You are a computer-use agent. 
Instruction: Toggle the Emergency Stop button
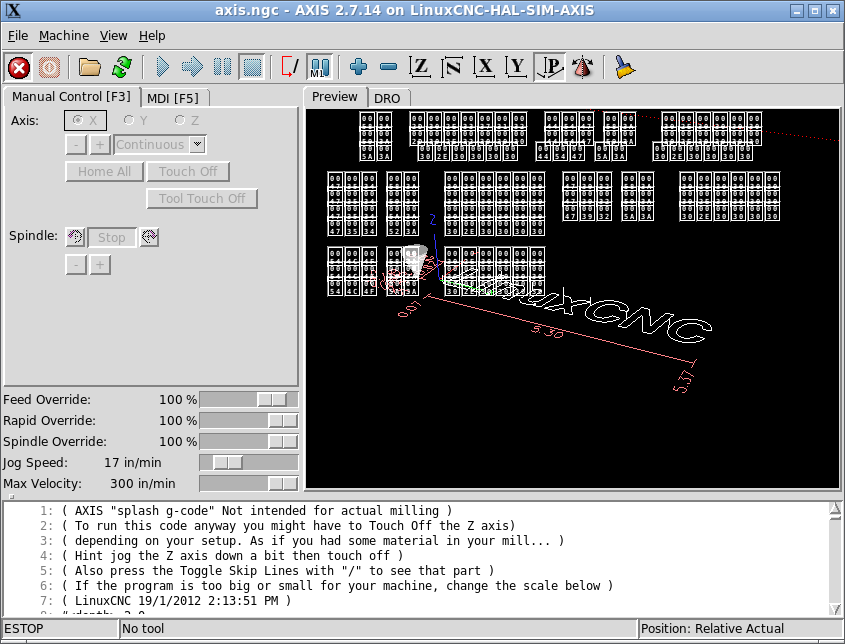[x=19, y=67]
